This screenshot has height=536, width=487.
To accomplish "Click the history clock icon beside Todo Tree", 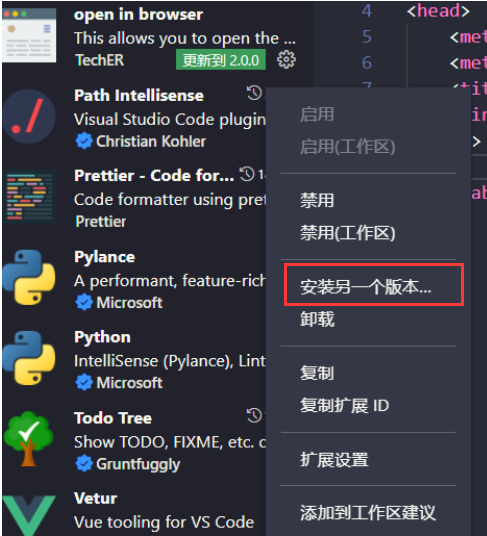I will pyautogui.click(x=254, y=415).
